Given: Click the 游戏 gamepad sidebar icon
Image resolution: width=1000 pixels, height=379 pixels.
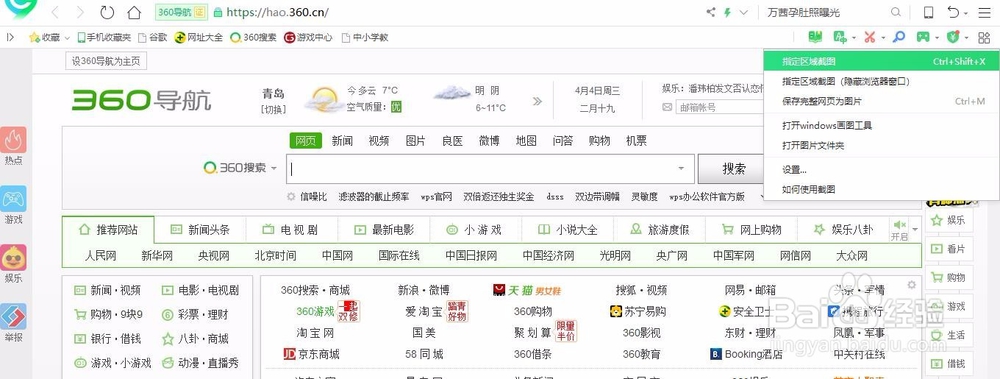Looking at the screenshot, I should click(13, 198).
